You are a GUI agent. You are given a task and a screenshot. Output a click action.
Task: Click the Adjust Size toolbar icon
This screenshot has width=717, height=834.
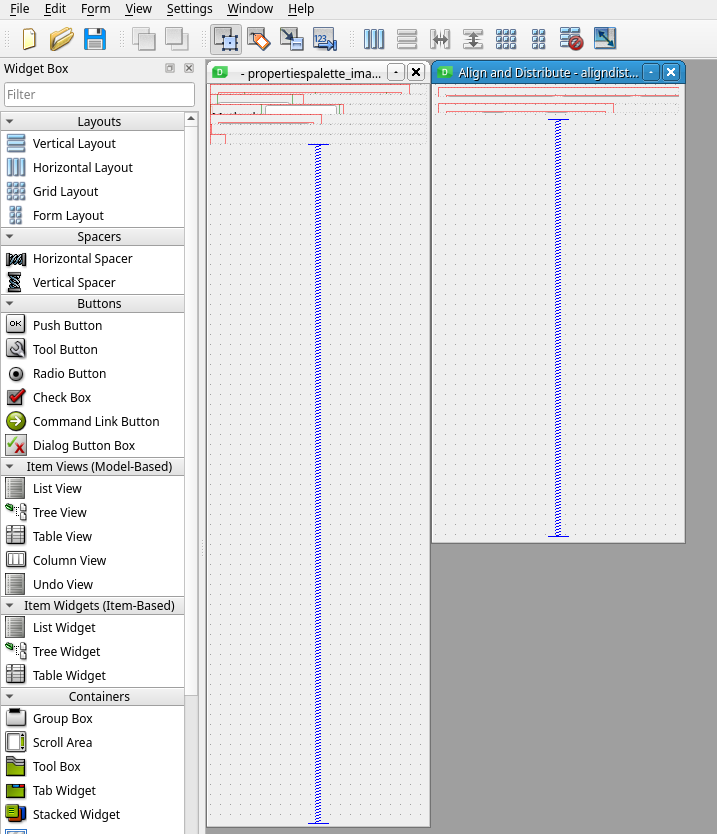(605, 39)
